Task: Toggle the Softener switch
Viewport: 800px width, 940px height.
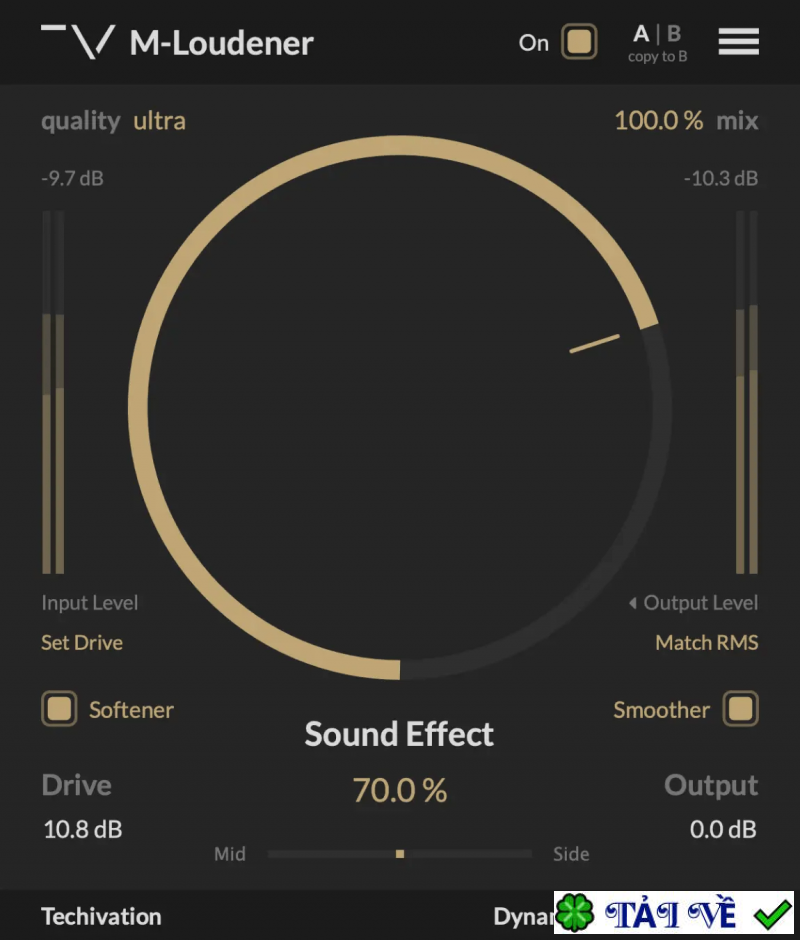Action: [x=59, y=709]
